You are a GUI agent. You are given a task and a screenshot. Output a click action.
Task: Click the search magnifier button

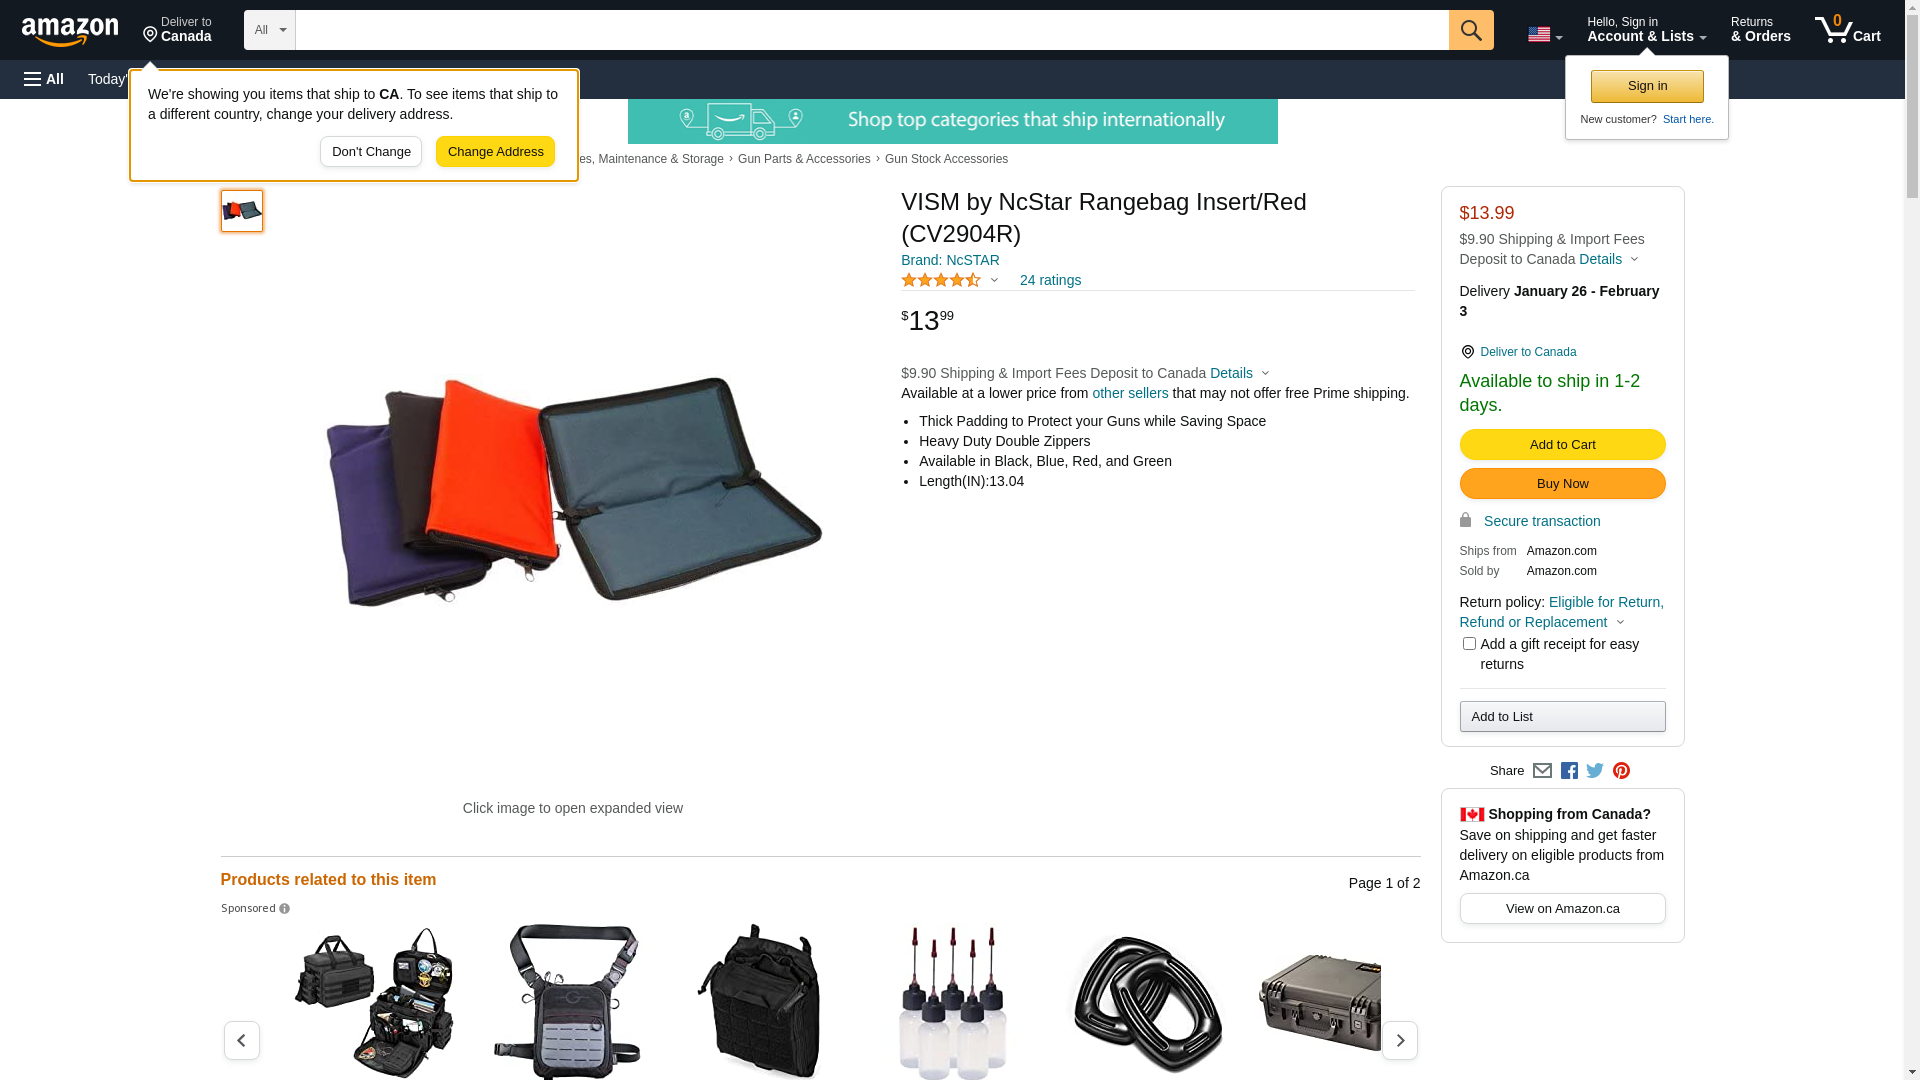point(1471,30)
